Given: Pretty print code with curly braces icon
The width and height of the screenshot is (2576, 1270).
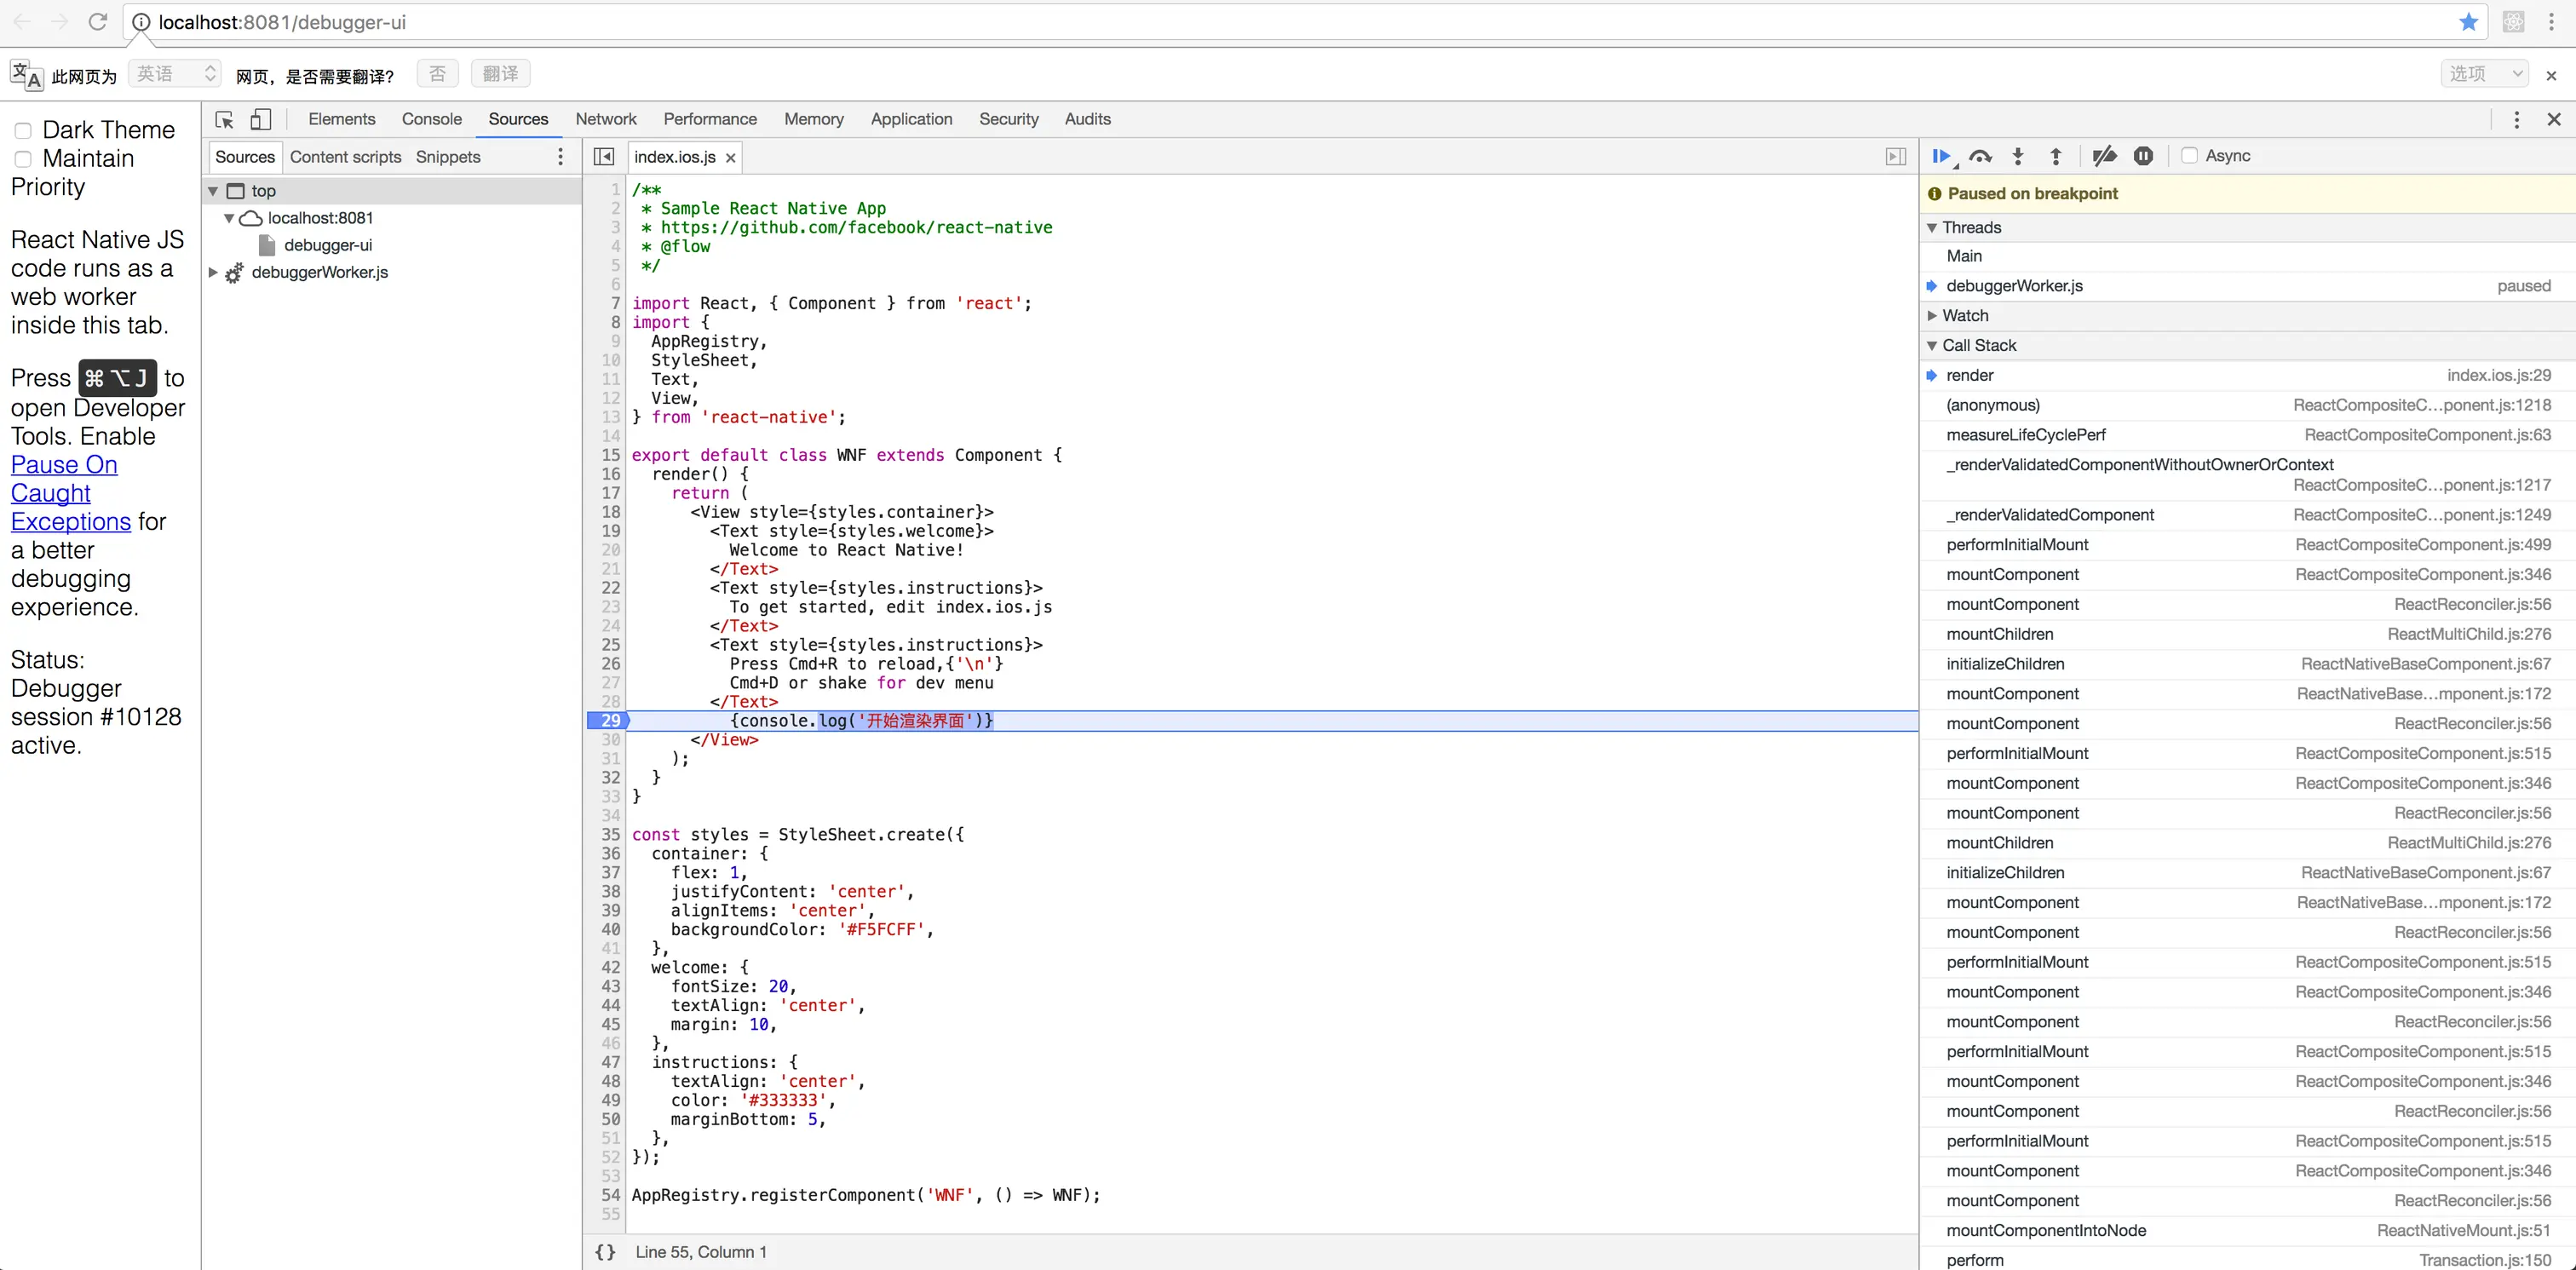Looking at the screenshot, I should click(605, 1252).
